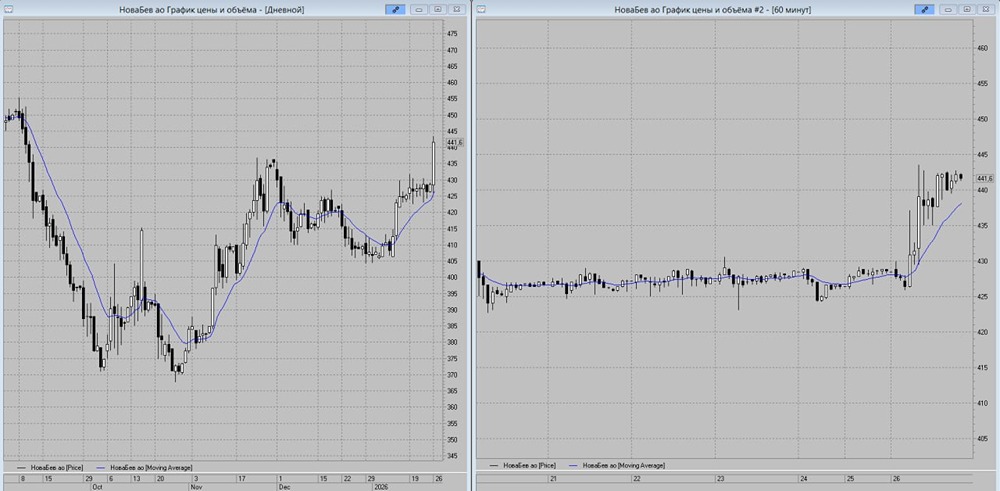The width and height of the screenshot is (1000, 491).
Task: Click the last tall white candle in daily chart
Action: tap(434, 165)
